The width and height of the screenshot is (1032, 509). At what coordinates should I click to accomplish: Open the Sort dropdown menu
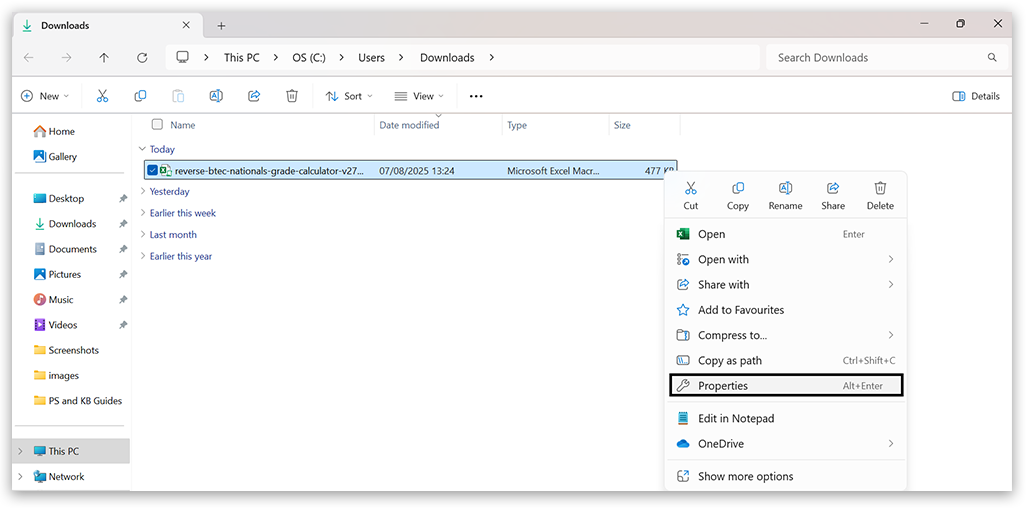pyautogui.click(x=347, y=96)
